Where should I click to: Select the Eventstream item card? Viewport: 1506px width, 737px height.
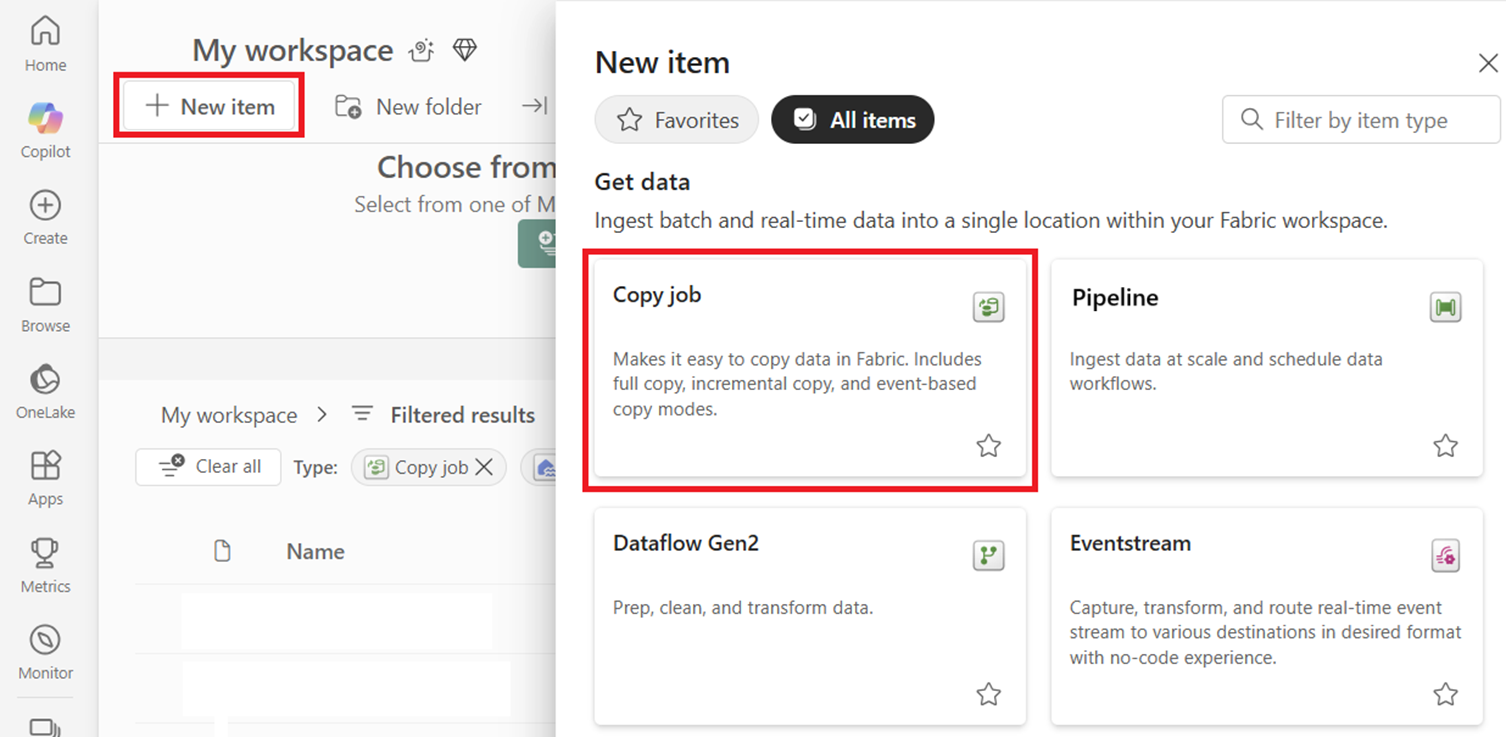pyautogui.click(x=1266, y=615)
